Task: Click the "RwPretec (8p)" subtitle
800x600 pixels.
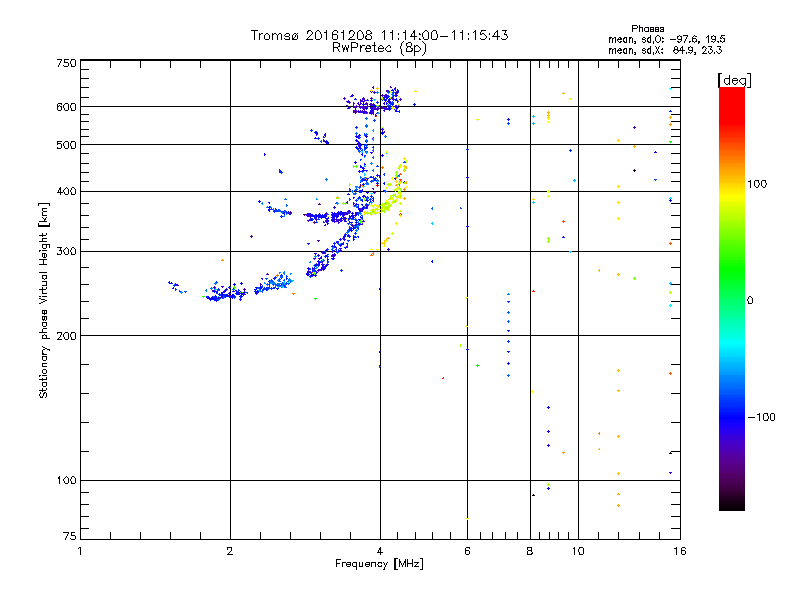Action: pyautogui.click(x=379, y=48)
